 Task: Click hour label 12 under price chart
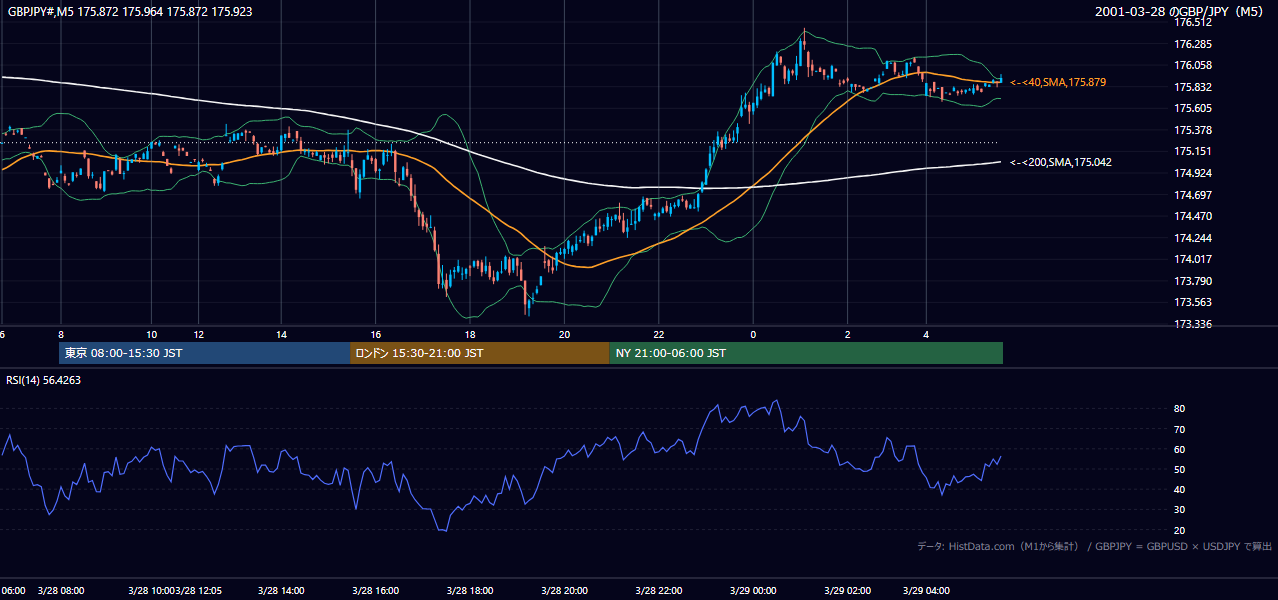199,334
